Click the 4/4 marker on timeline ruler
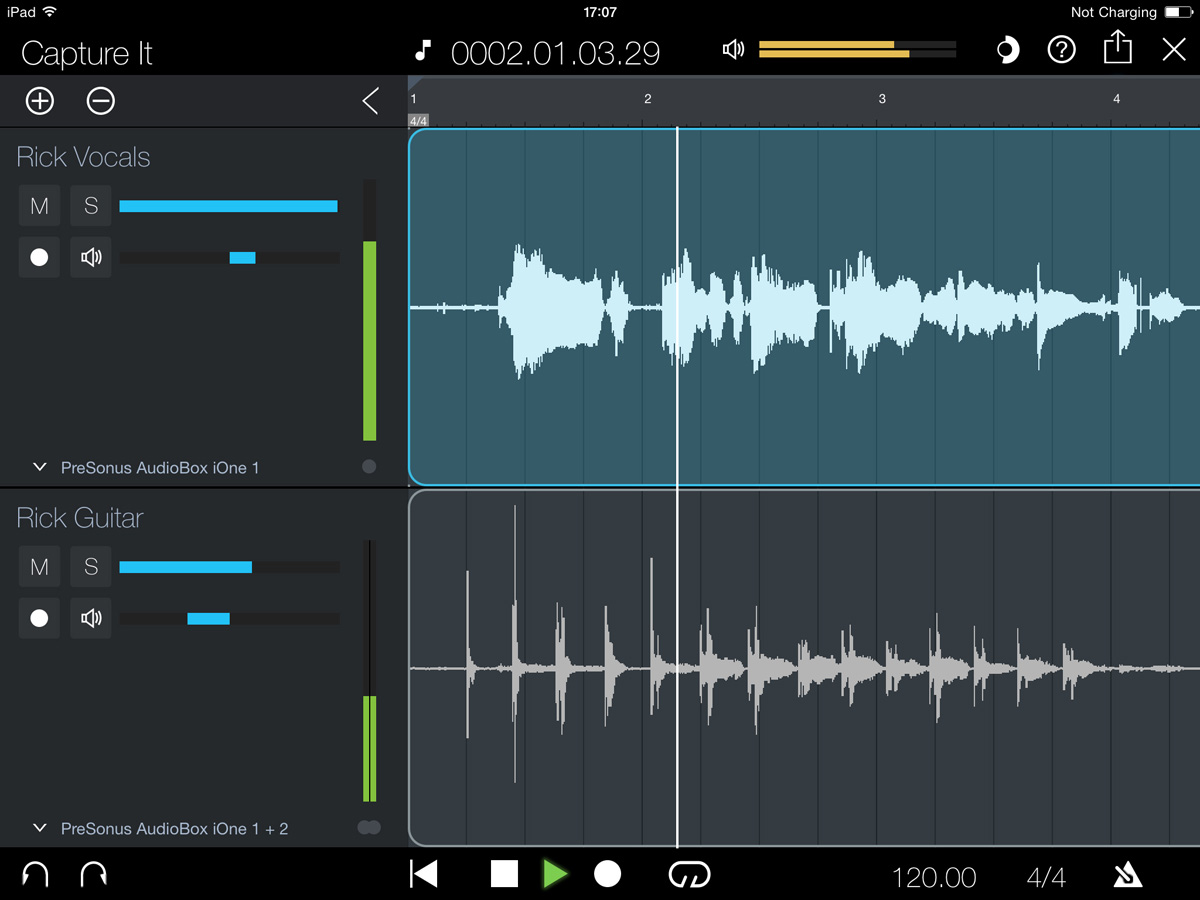Screen dimensions: 1200x900 click(x=418, y=121)
